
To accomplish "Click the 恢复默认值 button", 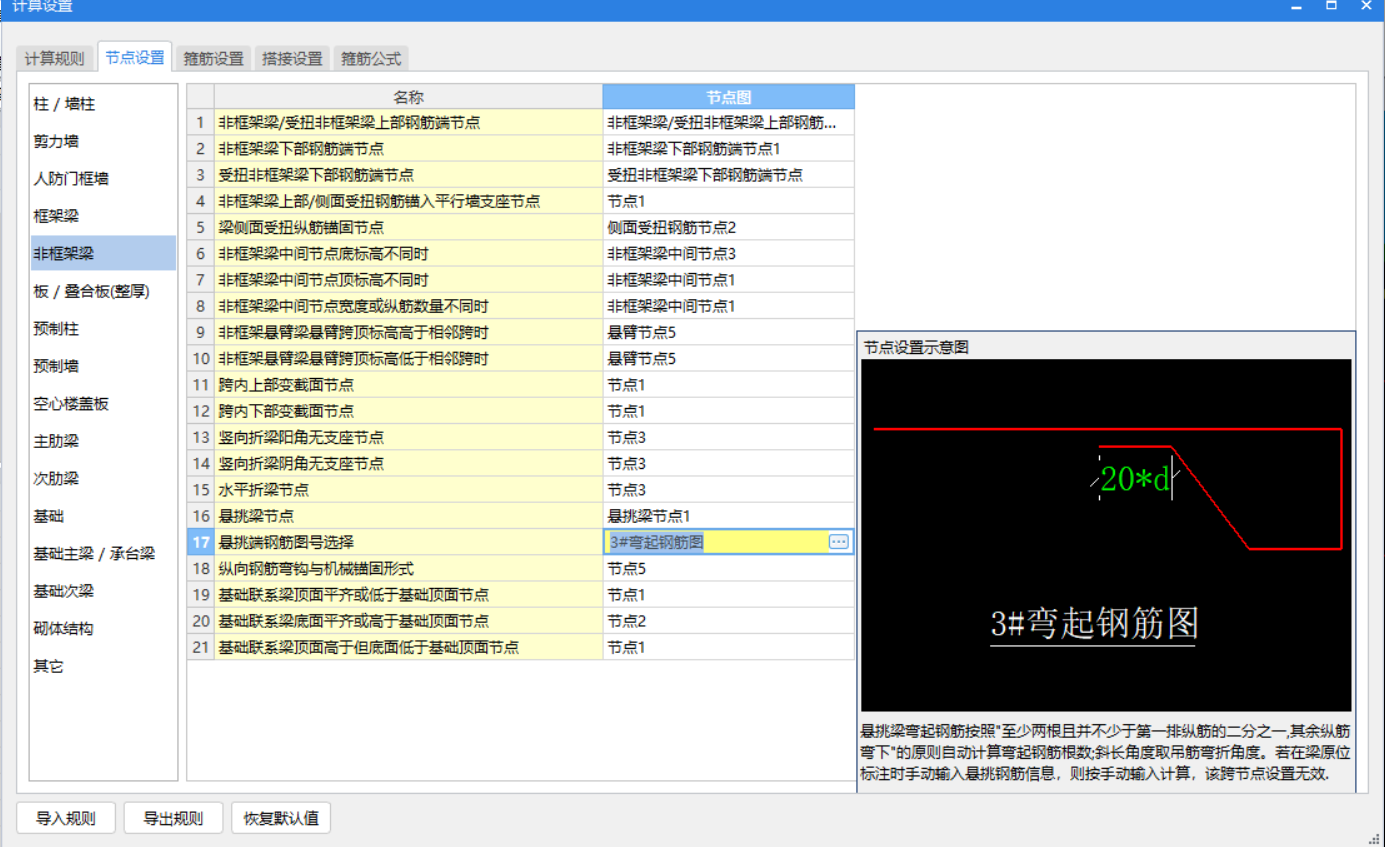I will (x=281, y=818).
